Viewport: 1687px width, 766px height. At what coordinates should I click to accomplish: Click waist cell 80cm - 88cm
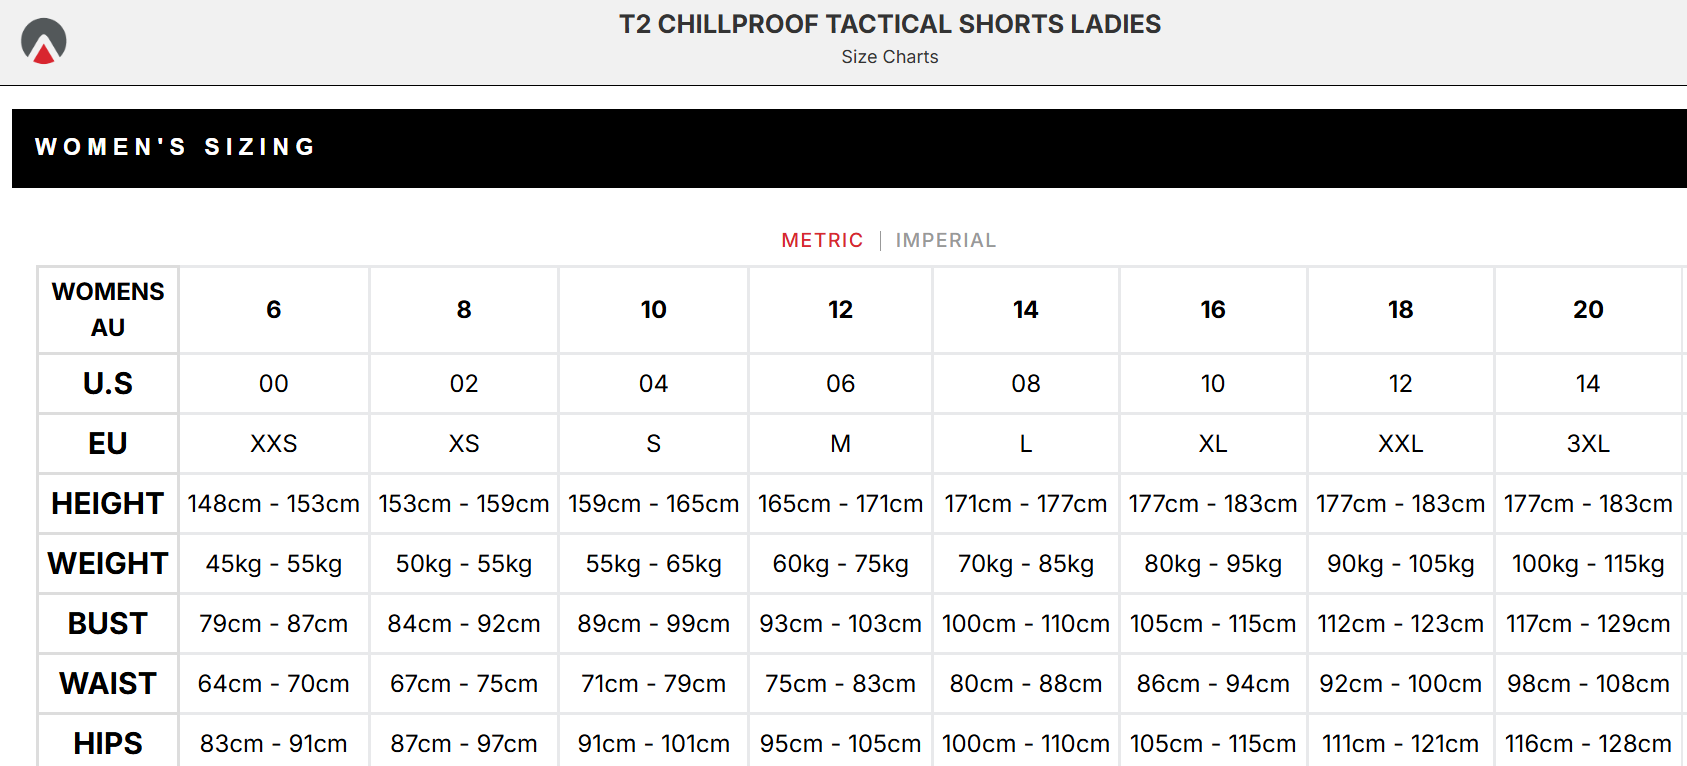click(x=1025, y=684)
